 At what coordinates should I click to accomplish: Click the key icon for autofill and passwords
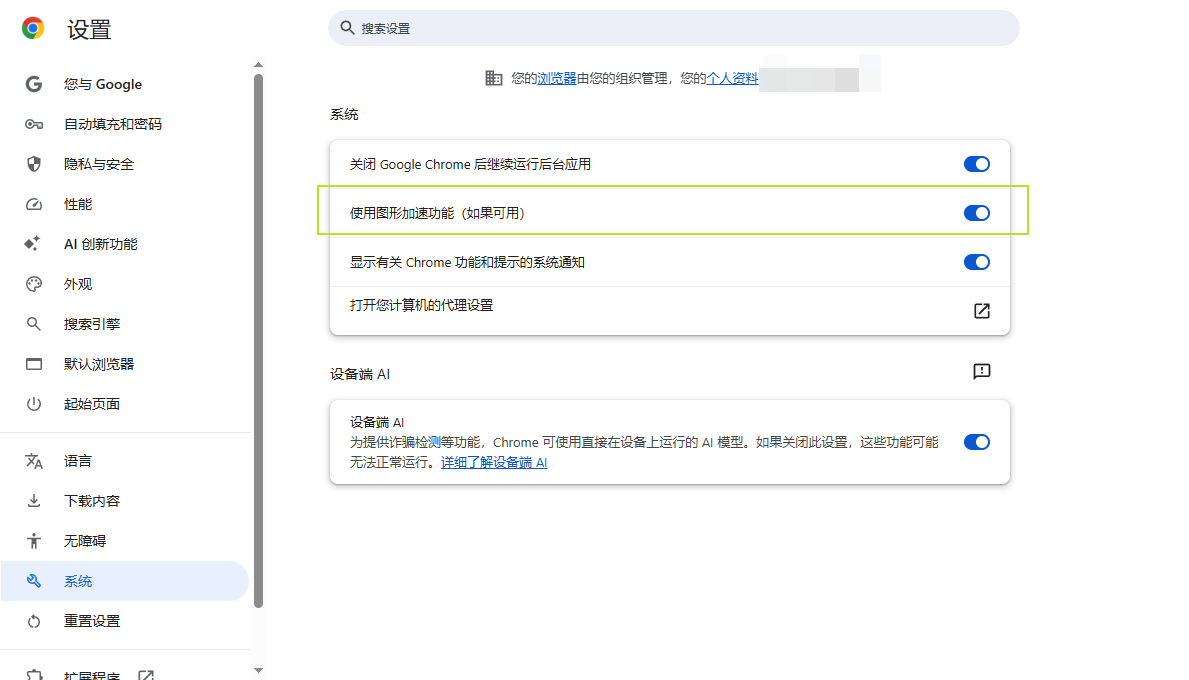(x=33, y=124)
